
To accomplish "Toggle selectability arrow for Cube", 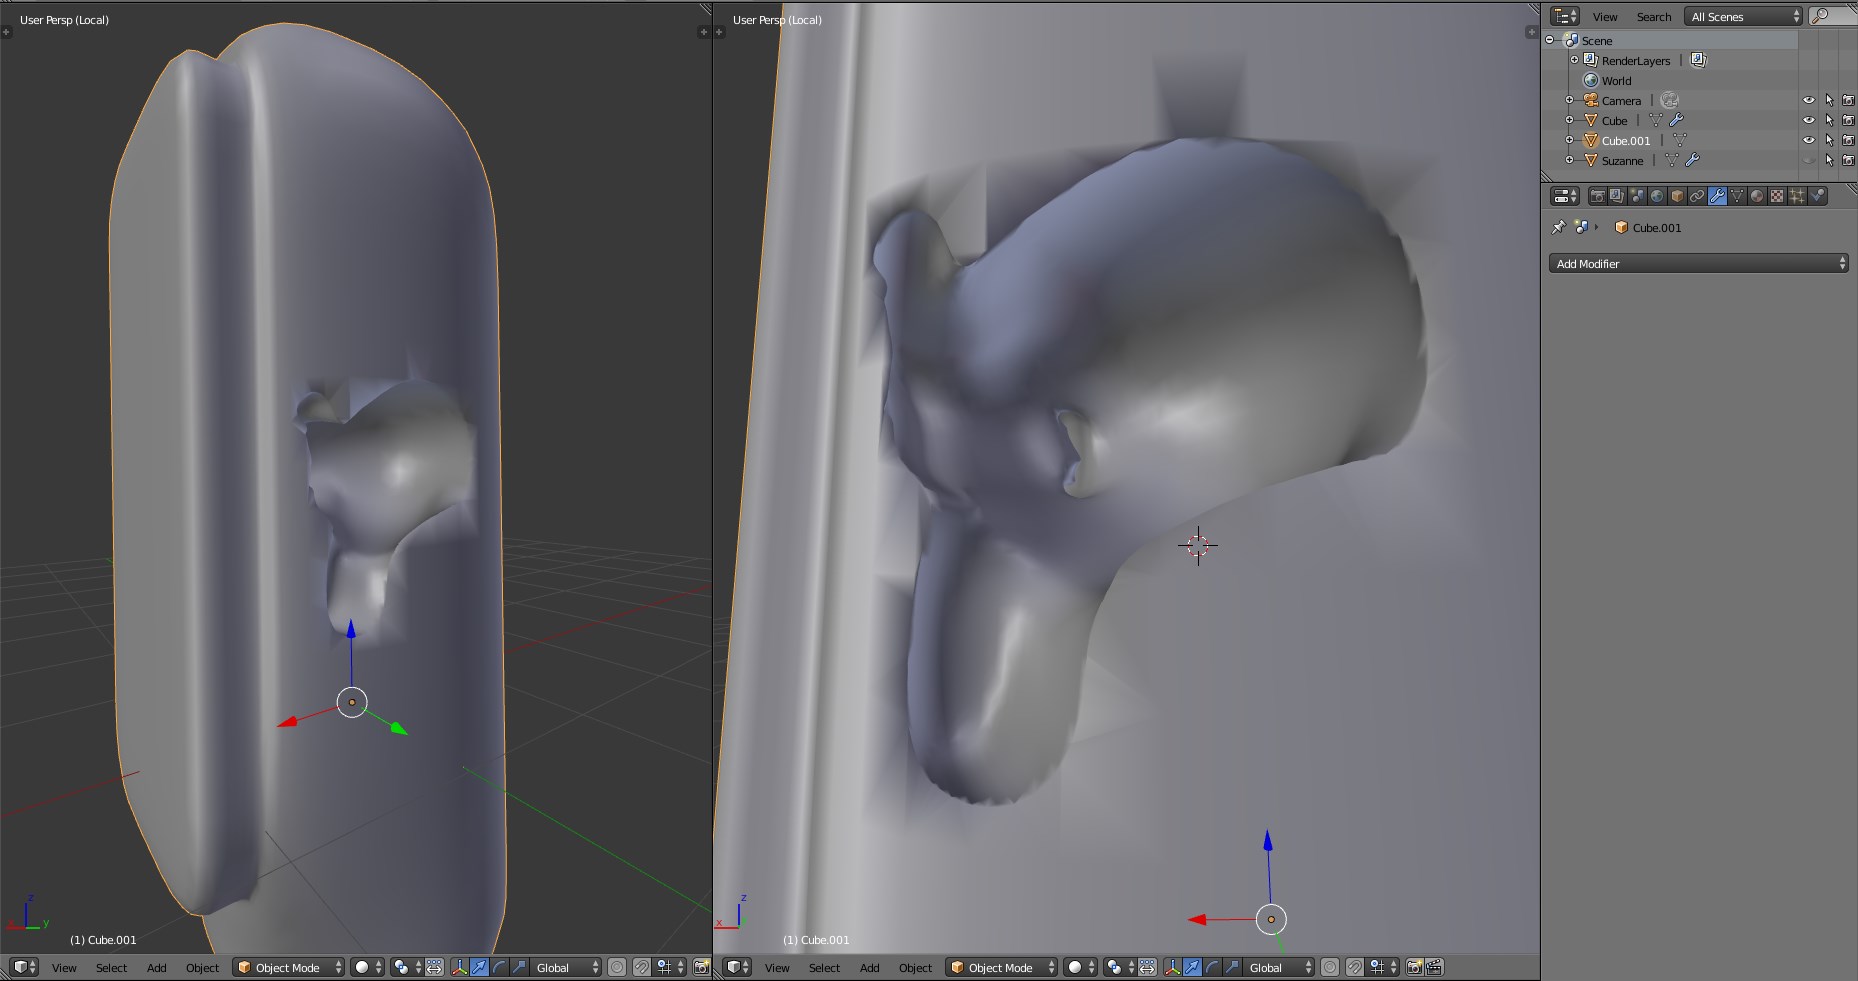I will click(x=1829, y=120).
